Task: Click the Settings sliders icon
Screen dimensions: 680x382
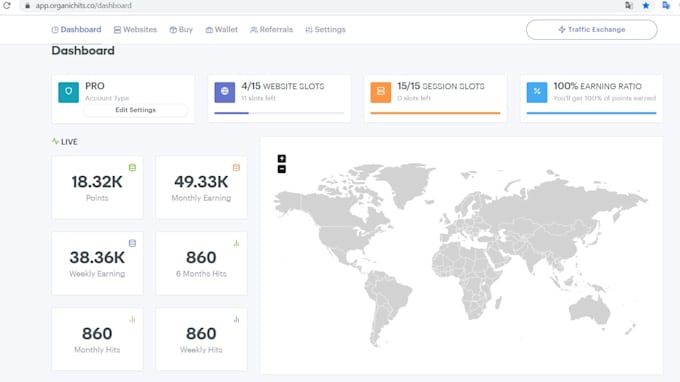Action: coord(309,30)
